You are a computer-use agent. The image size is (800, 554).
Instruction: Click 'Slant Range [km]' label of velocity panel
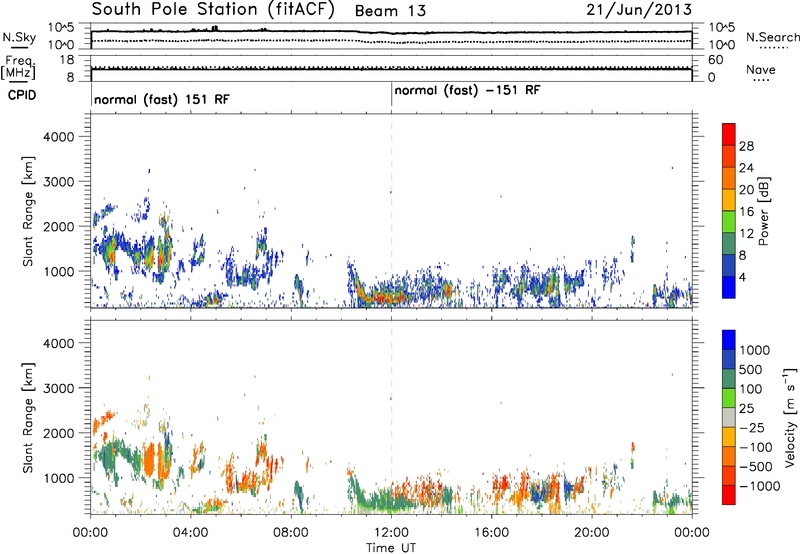(28, 418)
